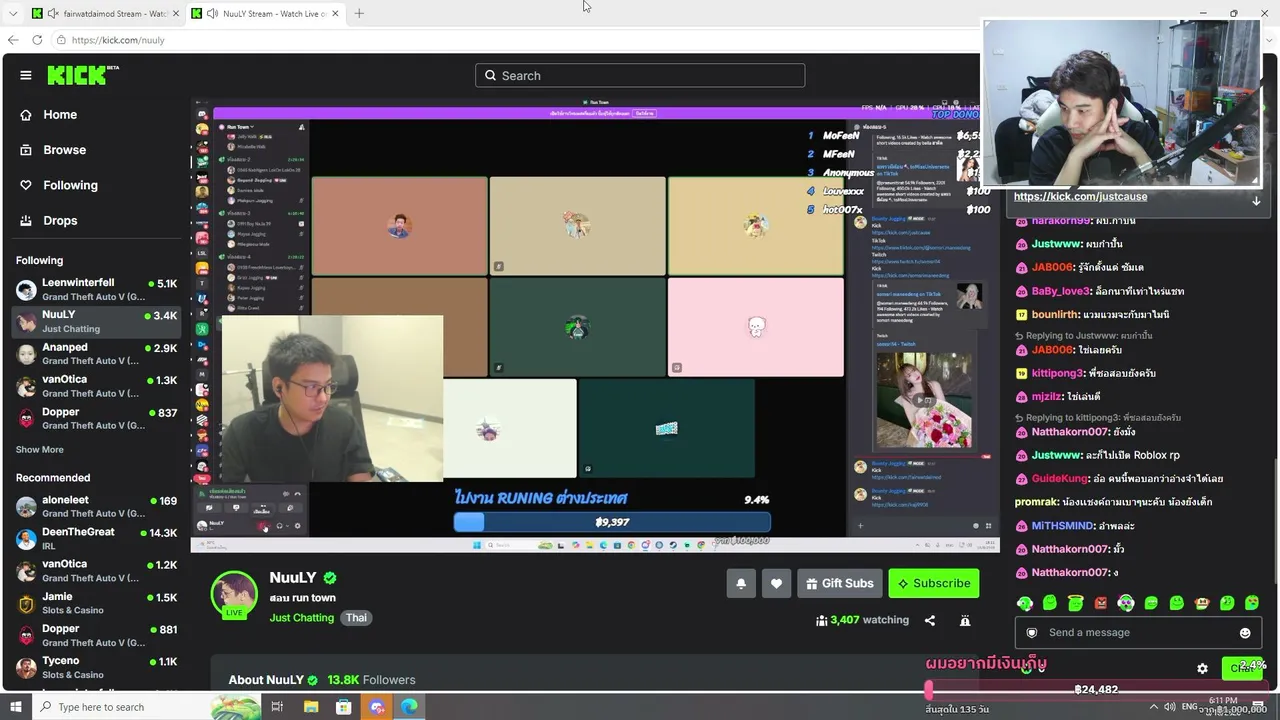Open Task View on the taskbar
Viewport: 1280px width, 720px height.
pyautogui.click(x=277, y=707)
